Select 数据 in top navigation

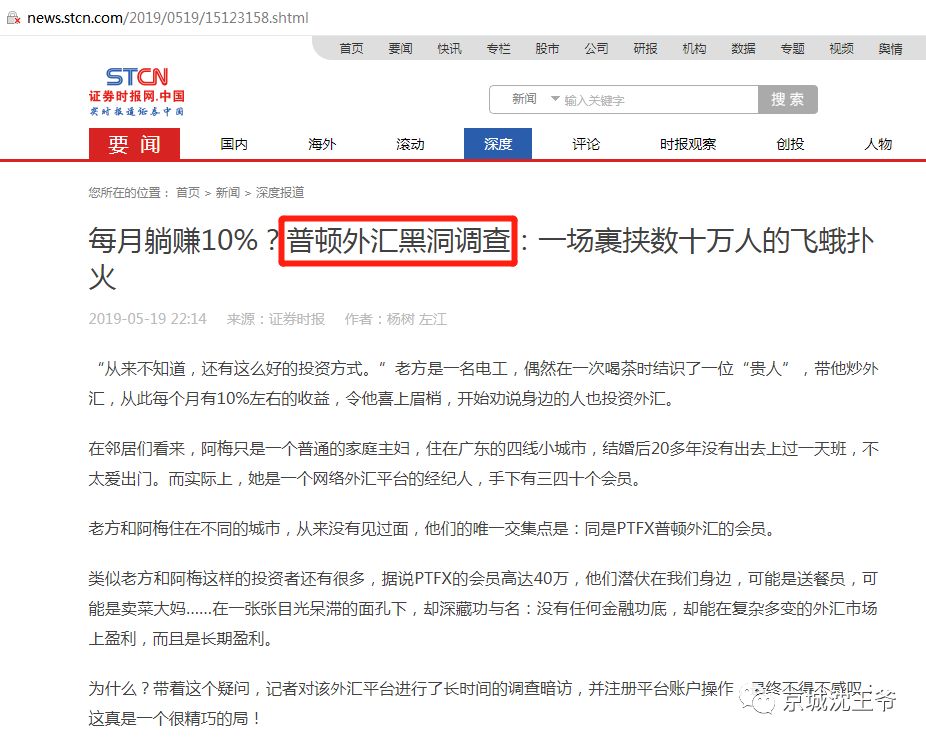[744, 48]
